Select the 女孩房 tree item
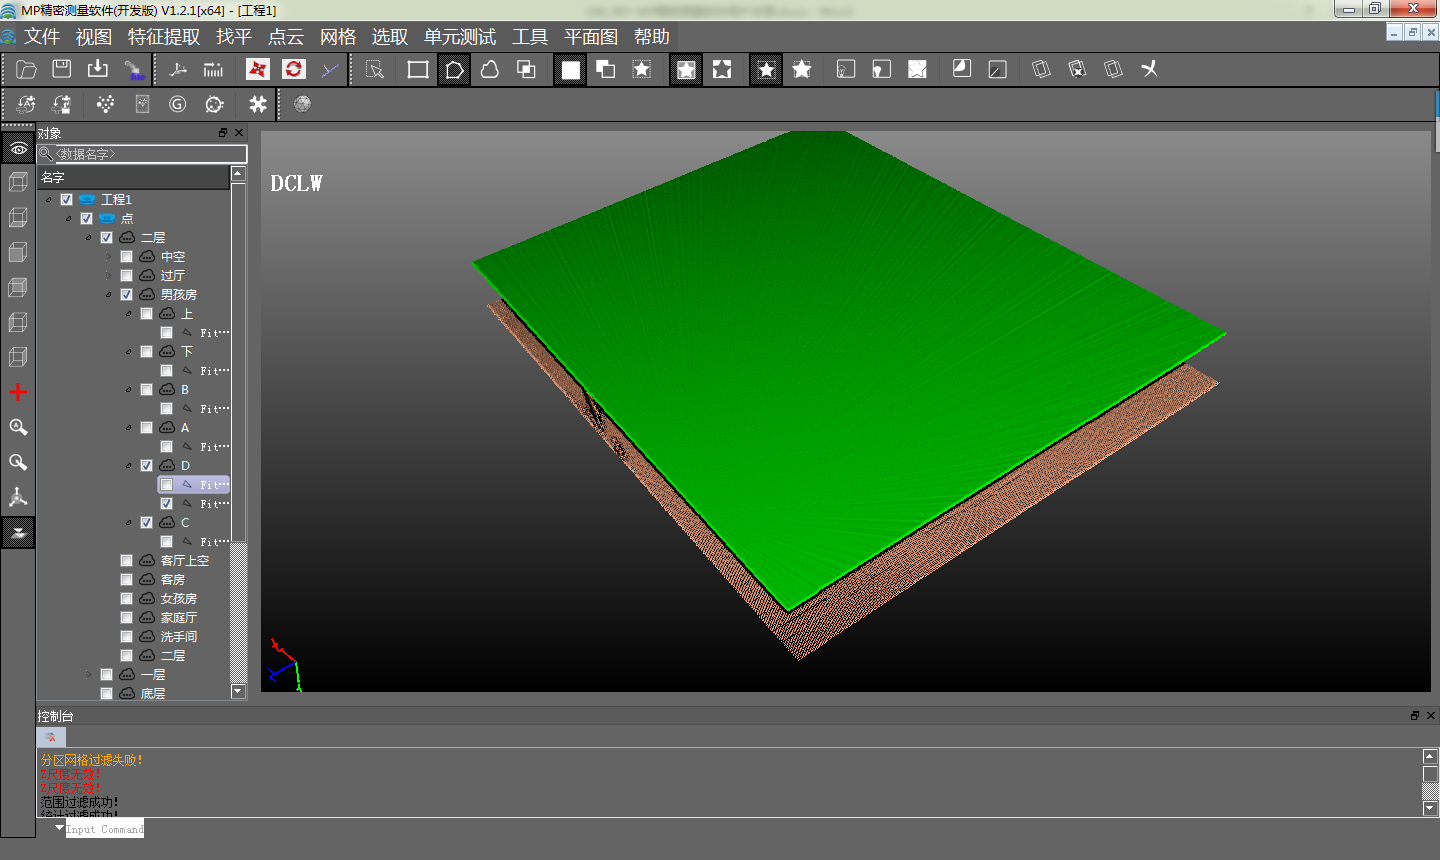The image size is (1440, 860). (x=179, y=599)
